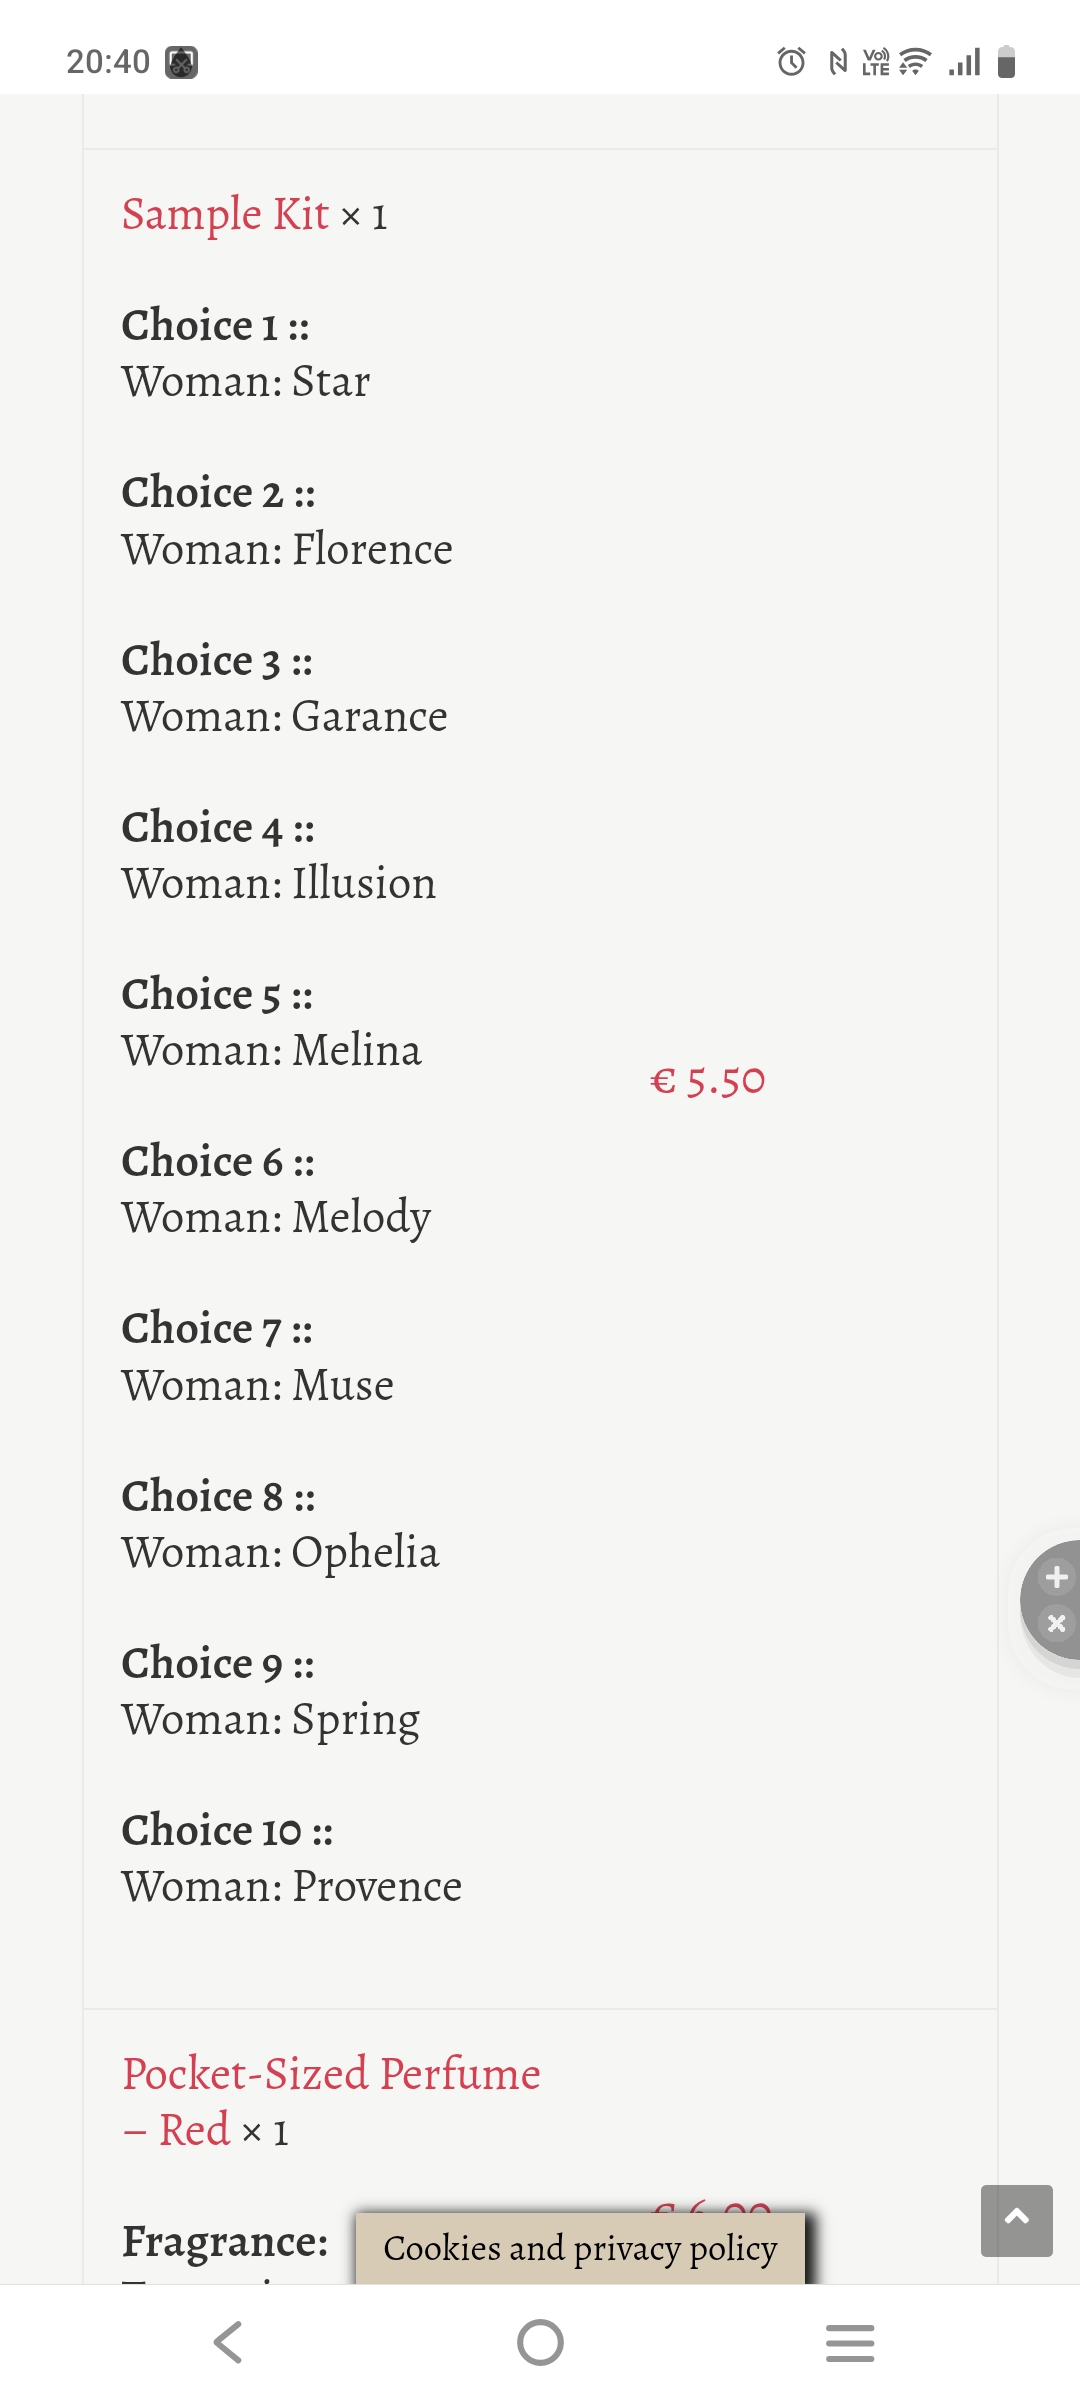Tap the Wi-Fi status icon
The width and height of the screenshot is (1080, 2400).
click(x=915, y=62)
